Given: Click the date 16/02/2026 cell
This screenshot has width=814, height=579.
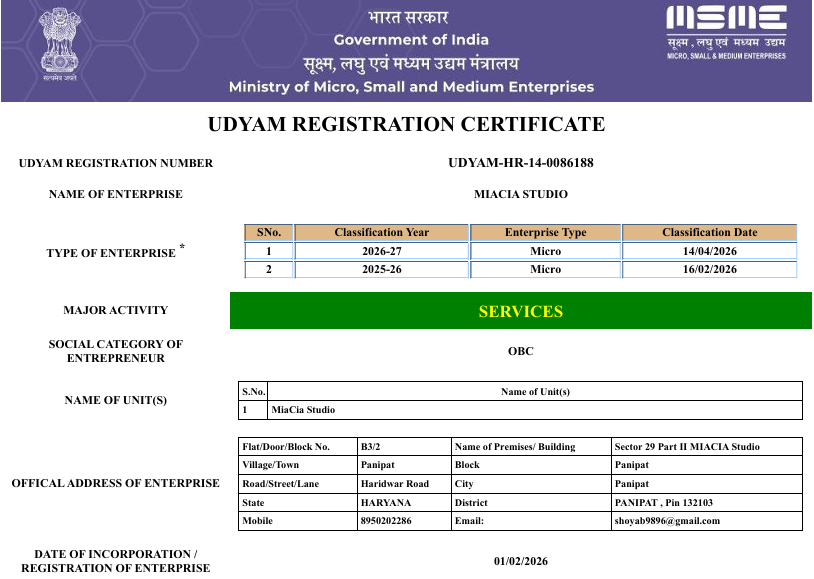Looking at the screenshot, I should pos(710,269).
